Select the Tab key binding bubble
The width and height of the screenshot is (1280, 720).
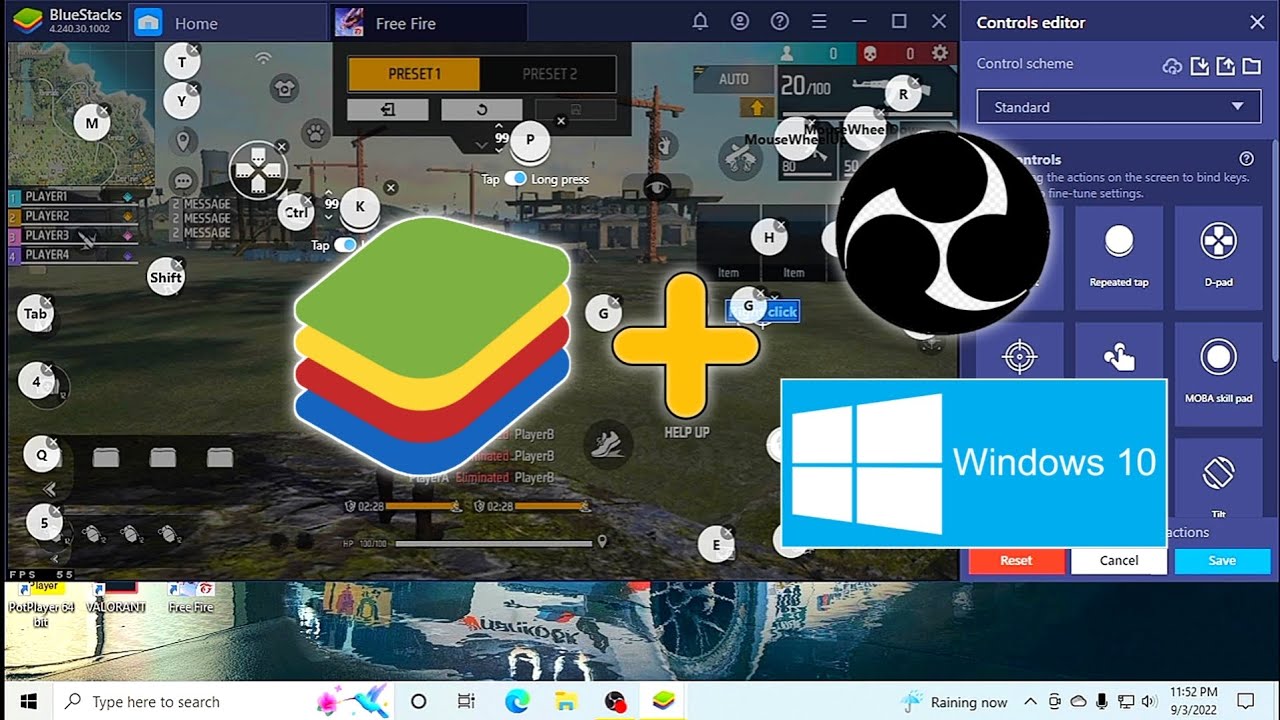pos(35,314)
